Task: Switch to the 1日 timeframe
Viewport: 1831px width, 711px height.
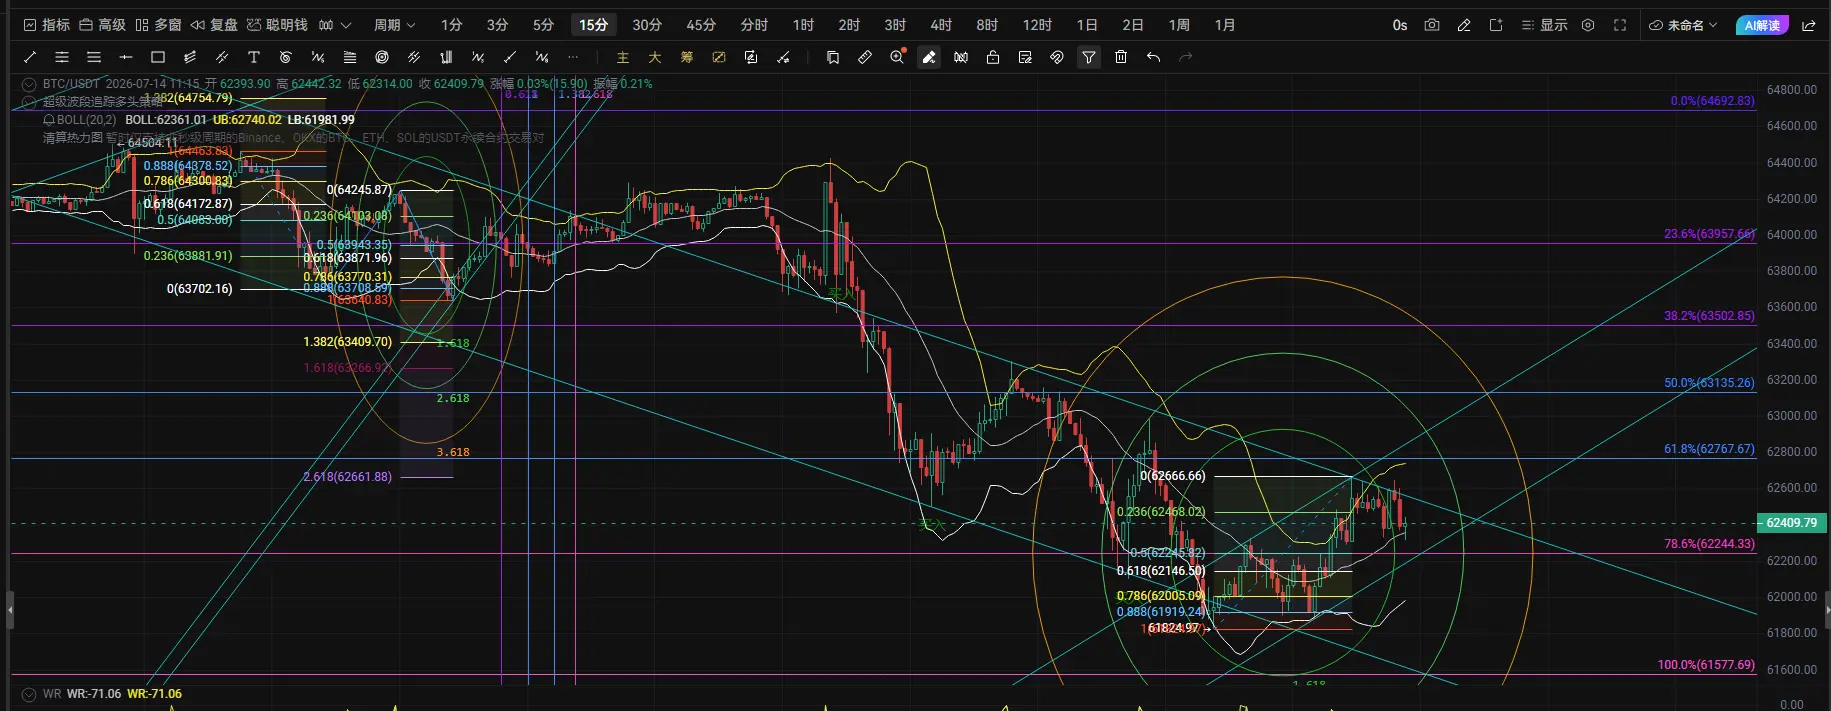Action: [1087, 25]
